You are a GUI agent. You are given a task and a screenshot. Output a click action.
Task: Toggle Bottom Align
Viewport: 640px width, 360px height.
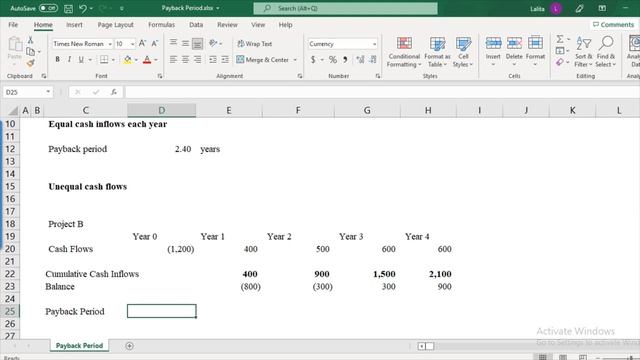pyautogui.click(x=198, y=43)
